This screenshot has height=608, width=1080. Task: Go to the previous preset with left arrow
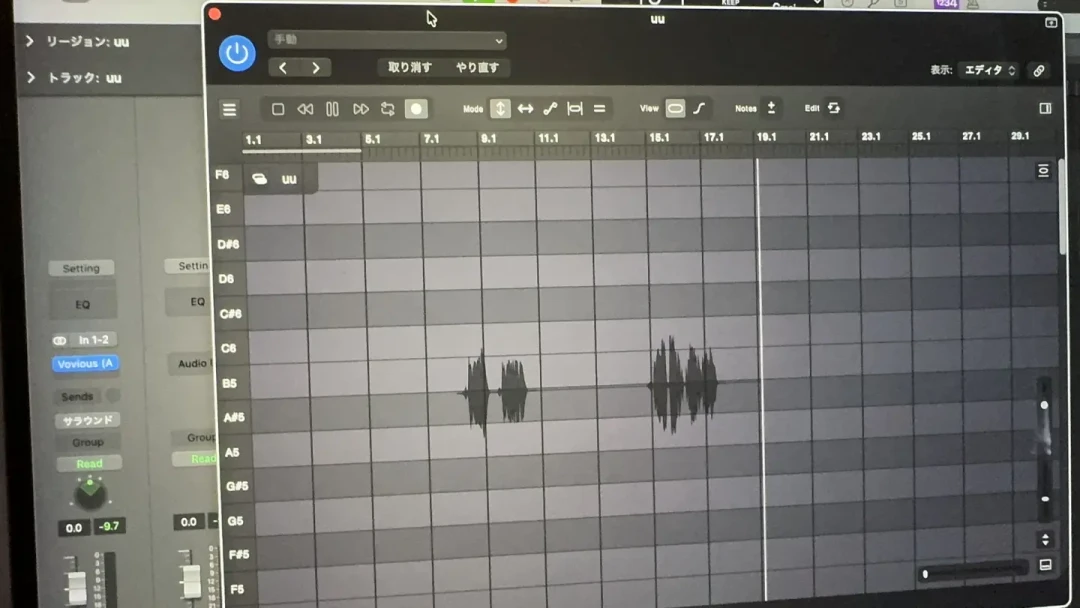[x=282, y=67]
